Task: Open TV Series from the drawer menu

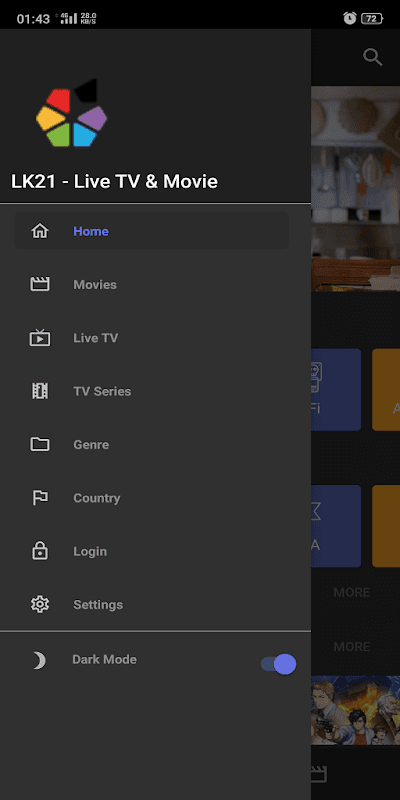Action: pyautogui.click(x=152, y=391)
